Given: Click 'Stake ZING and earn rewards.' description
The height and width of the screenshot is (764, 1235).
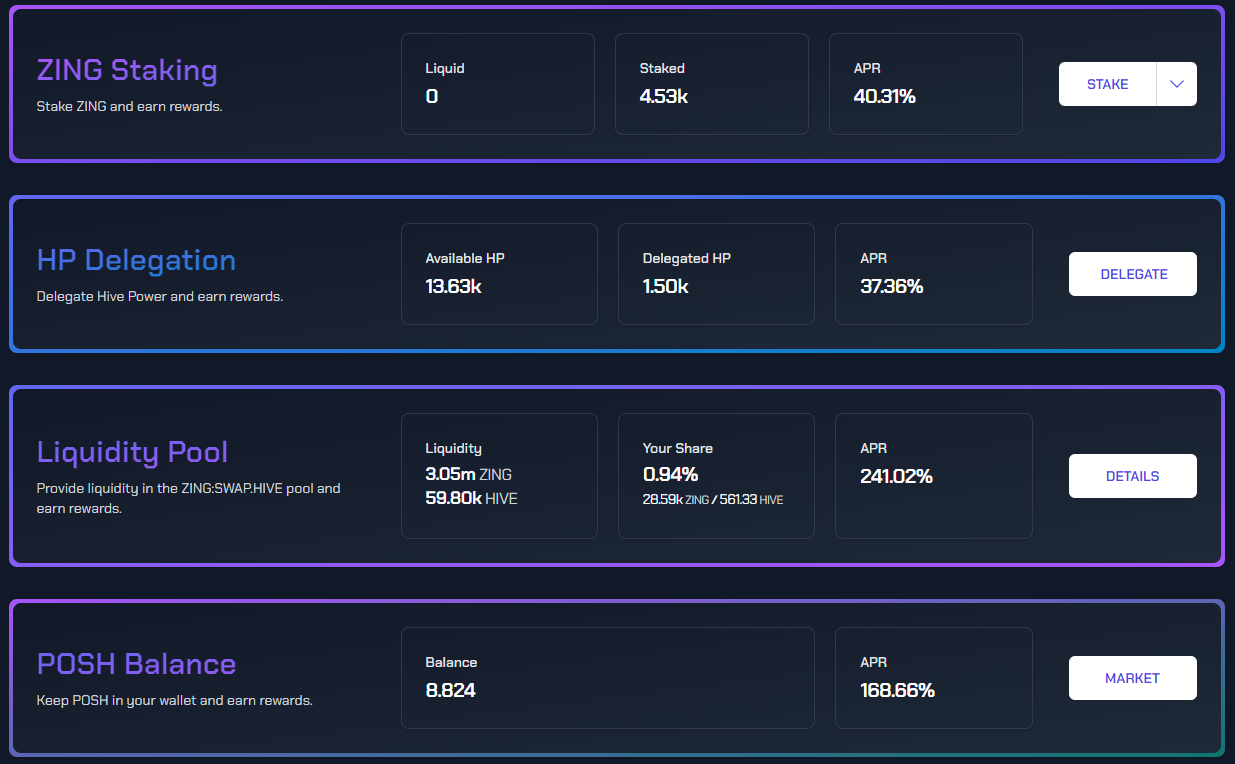Looking at the screenshot, I should pos(130,106).
